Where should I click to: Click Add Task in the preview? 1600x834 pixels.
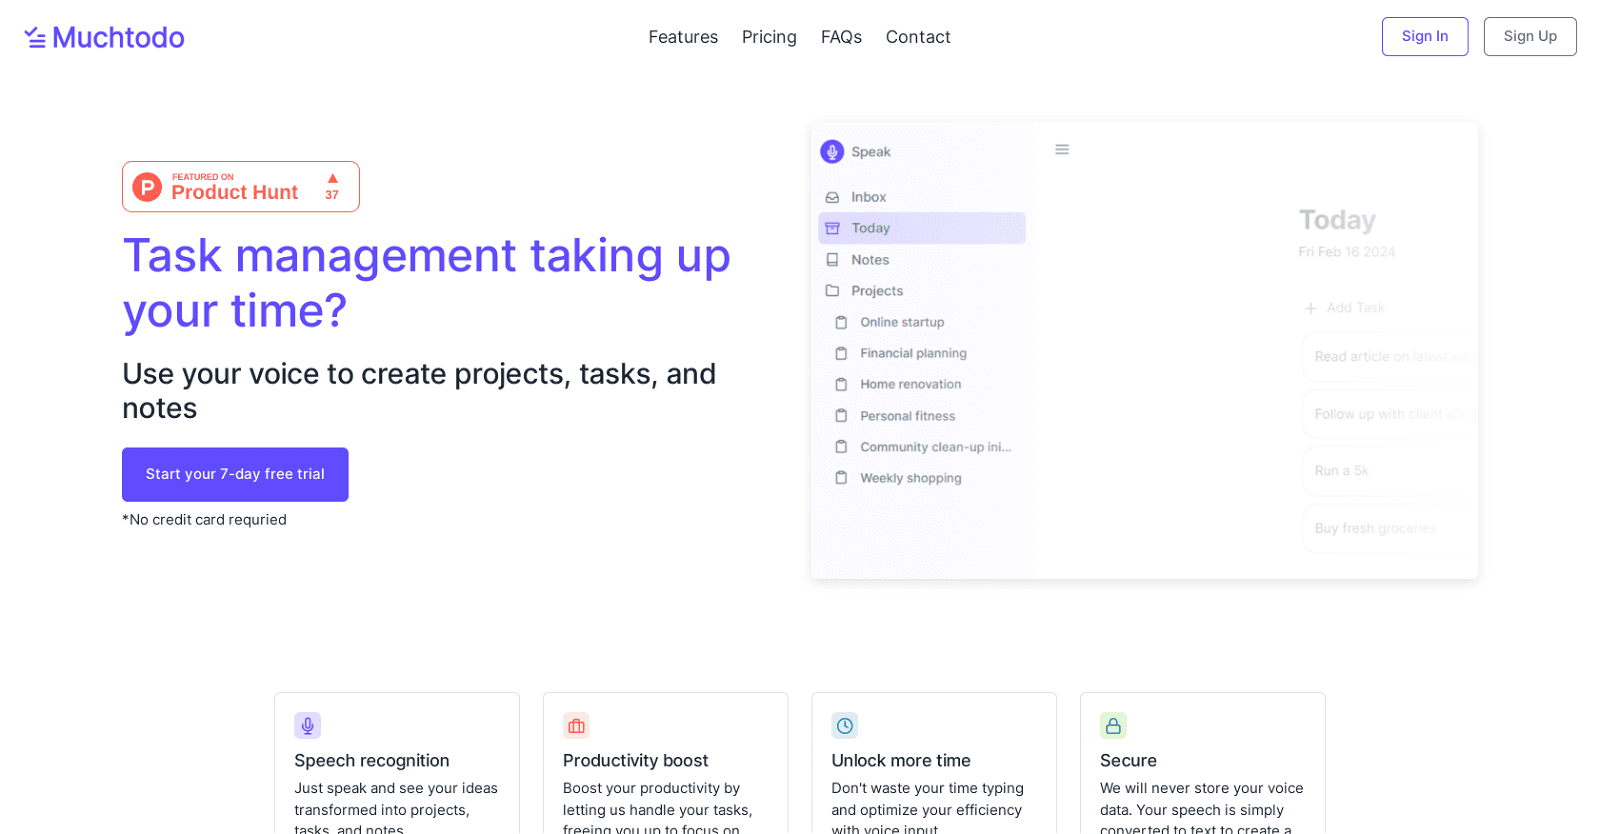[1345, 308]
